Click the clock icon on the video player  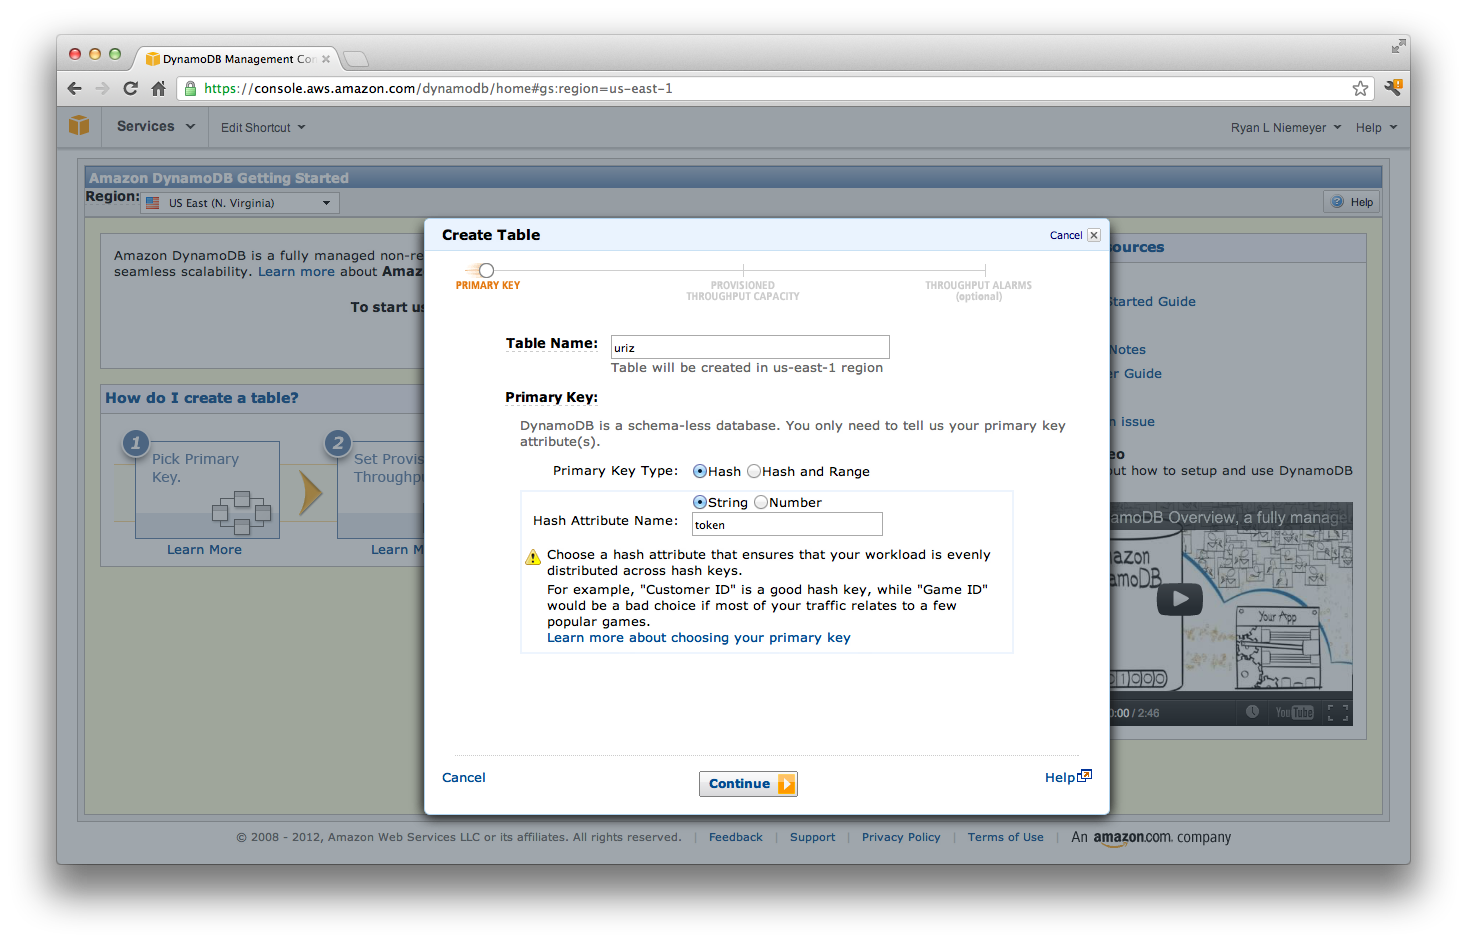coord(1253,712)
